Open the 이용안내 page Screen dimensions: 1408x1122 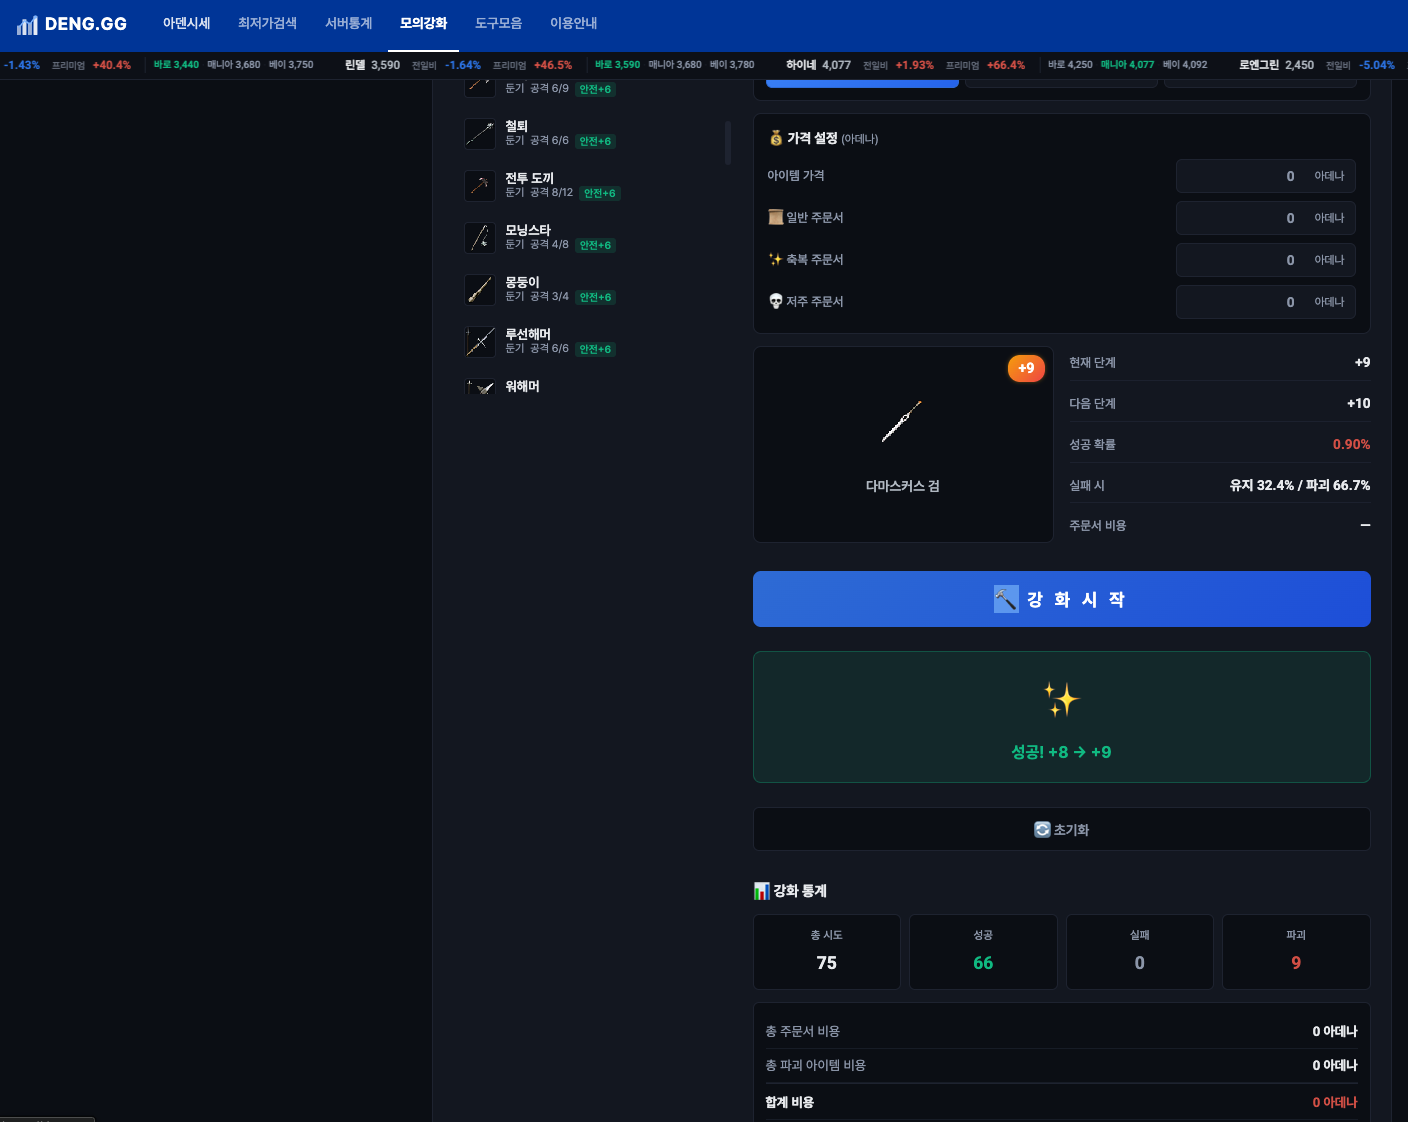573,23
